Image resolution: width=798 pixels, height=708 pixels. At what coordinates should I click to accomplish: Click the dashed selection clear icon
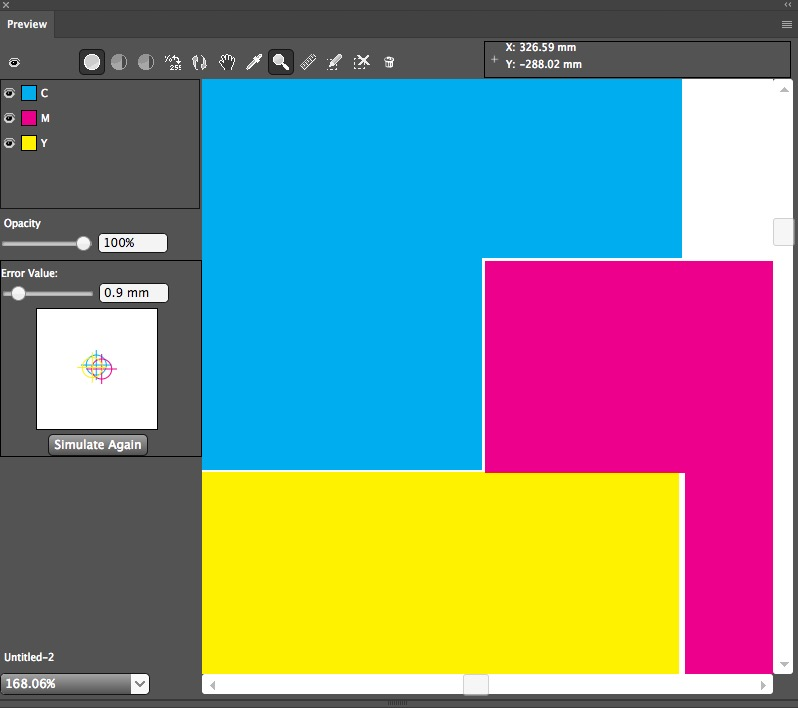pos(362,62)
